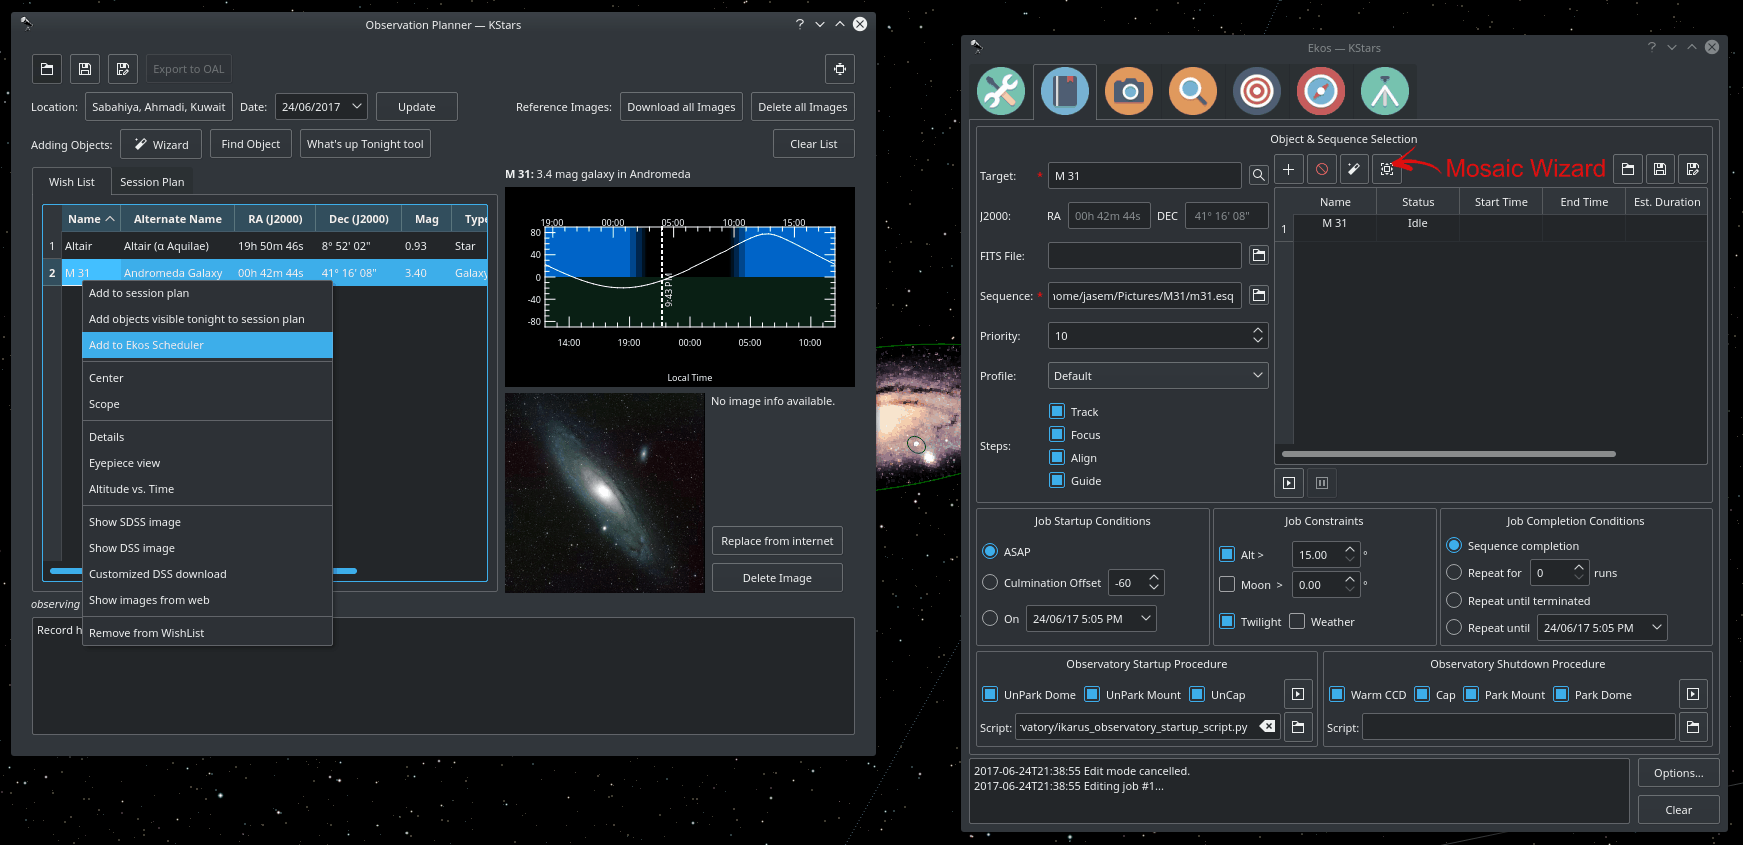
Task: Open the Repeat until date dropdown
Action: point(1601,628)
